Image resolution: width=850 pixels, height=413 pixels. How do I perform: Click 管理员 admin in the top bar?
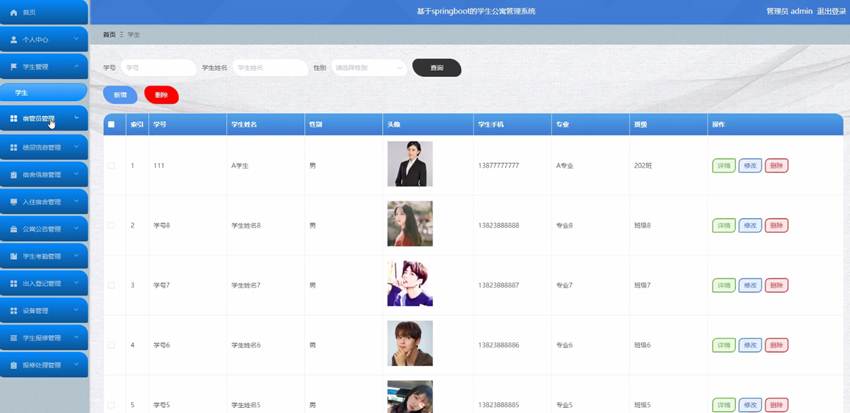click(789, 11)
